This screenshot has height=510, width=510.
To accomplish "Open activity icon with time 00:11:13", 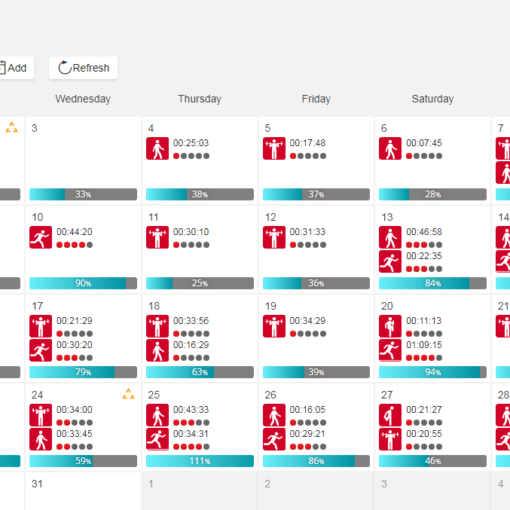I will (x=390, y=326).
